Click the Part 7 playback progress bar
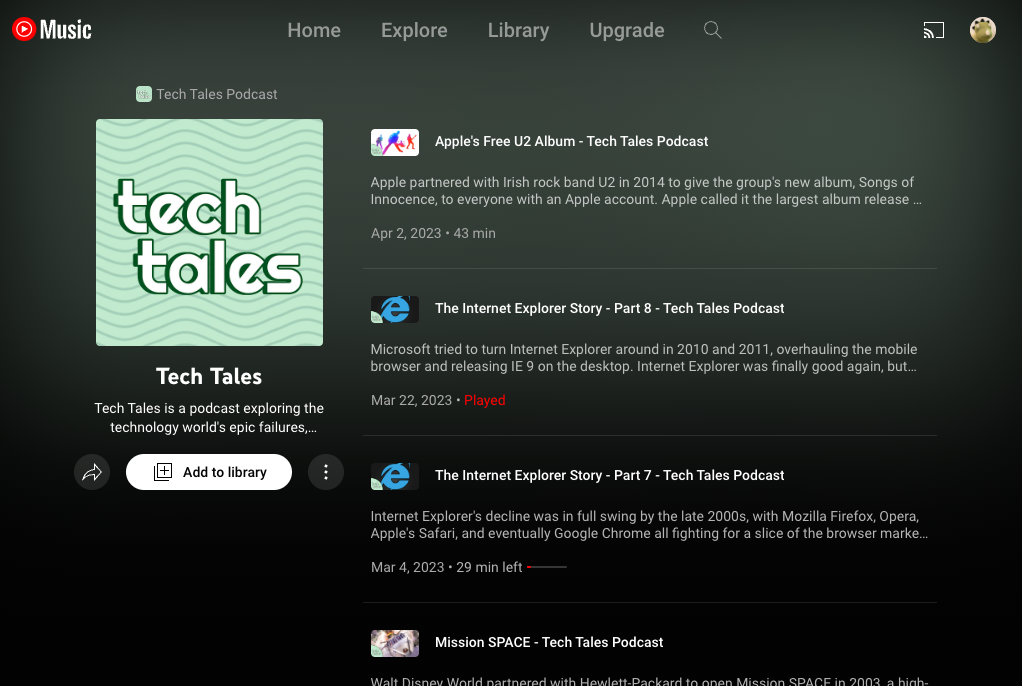The height and width of the screenshot is (686, 1022). pyautogui.click(x=547, y=567)
